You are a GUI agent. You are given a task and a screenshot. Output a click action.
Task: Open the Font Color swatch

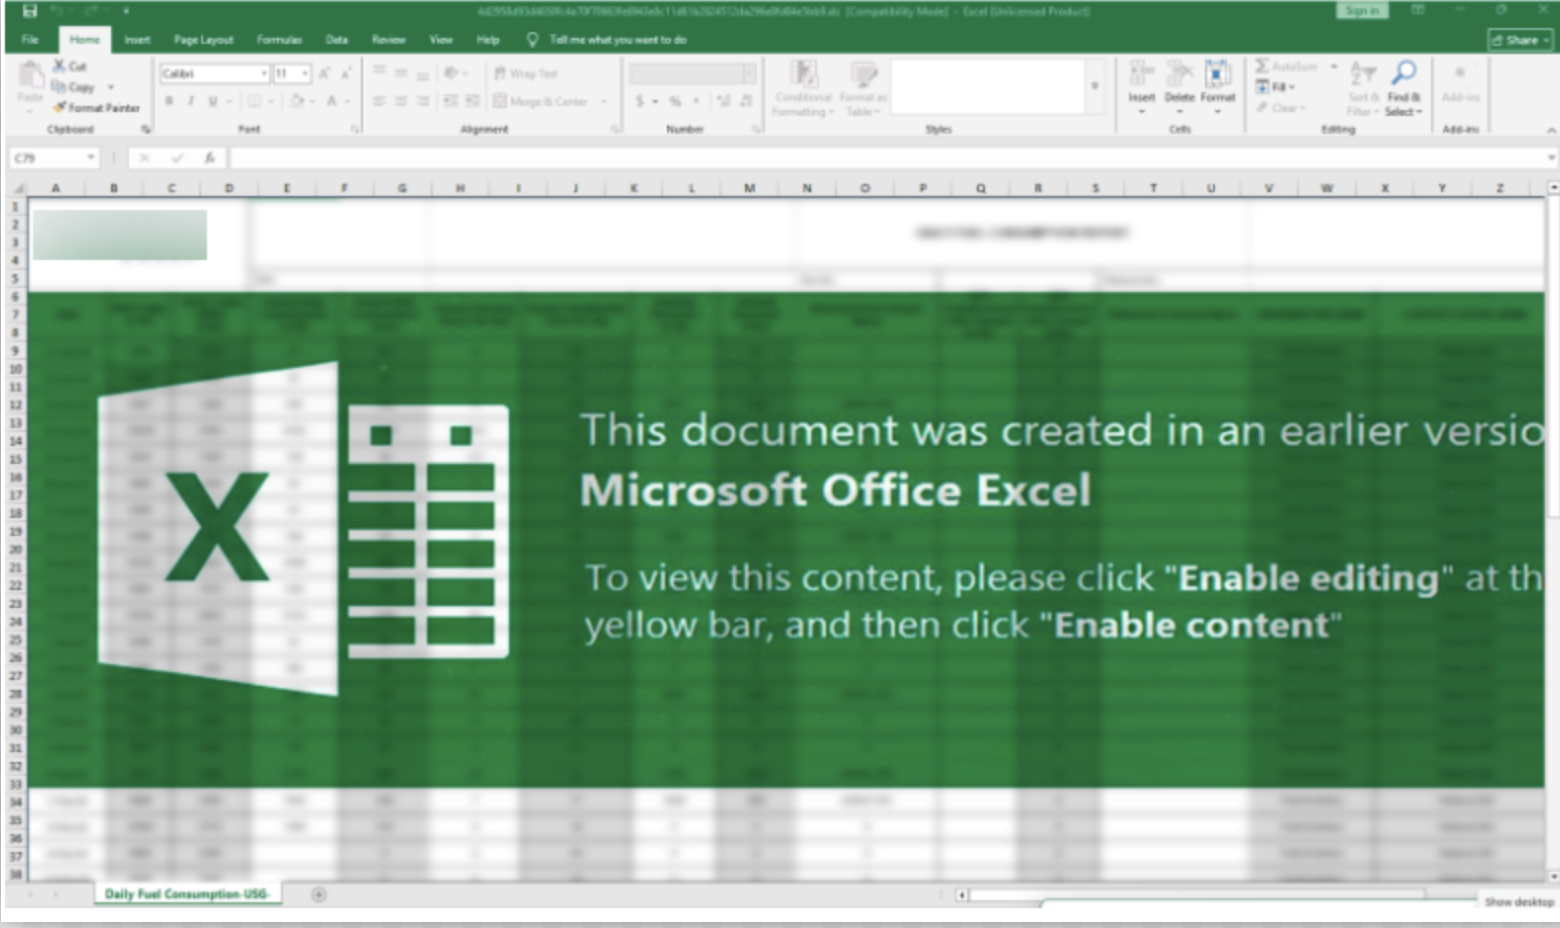click(330, 101)
